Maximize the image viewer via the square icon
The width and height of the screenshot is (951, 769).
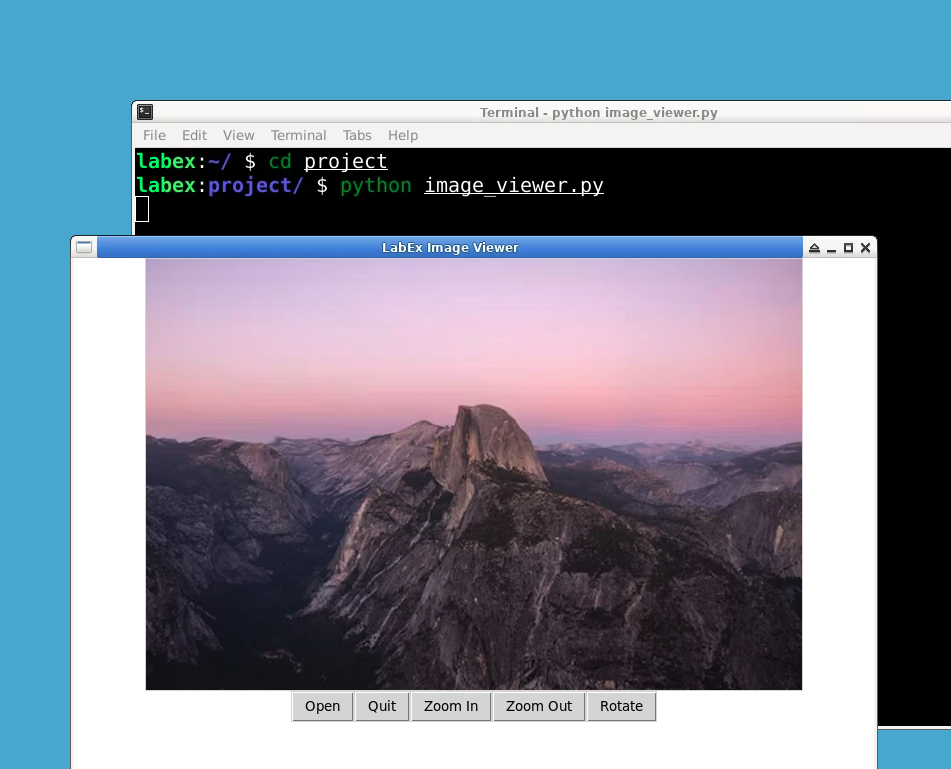click(848, 247)
